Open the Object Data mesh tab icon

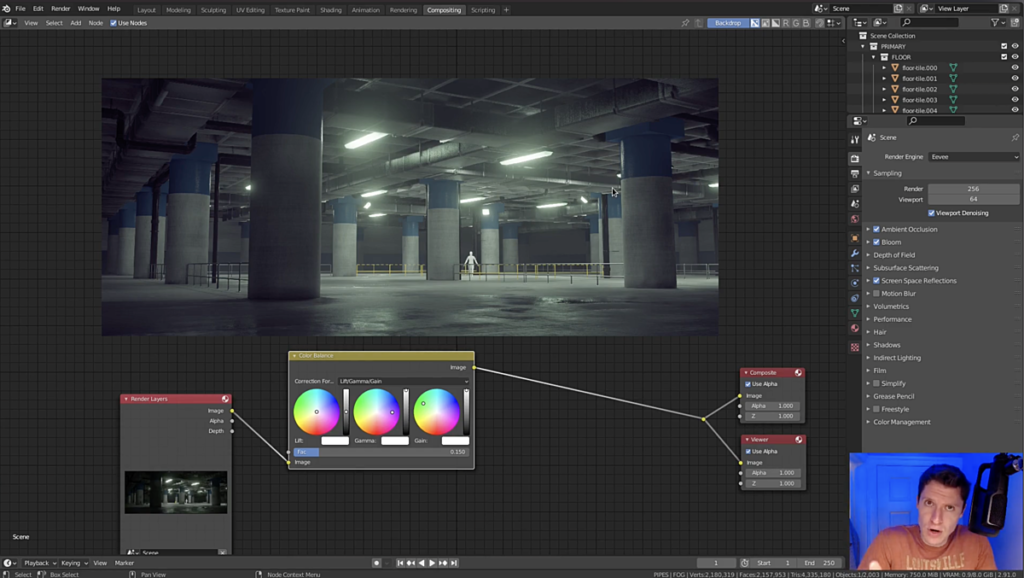(x=855, y=313)
